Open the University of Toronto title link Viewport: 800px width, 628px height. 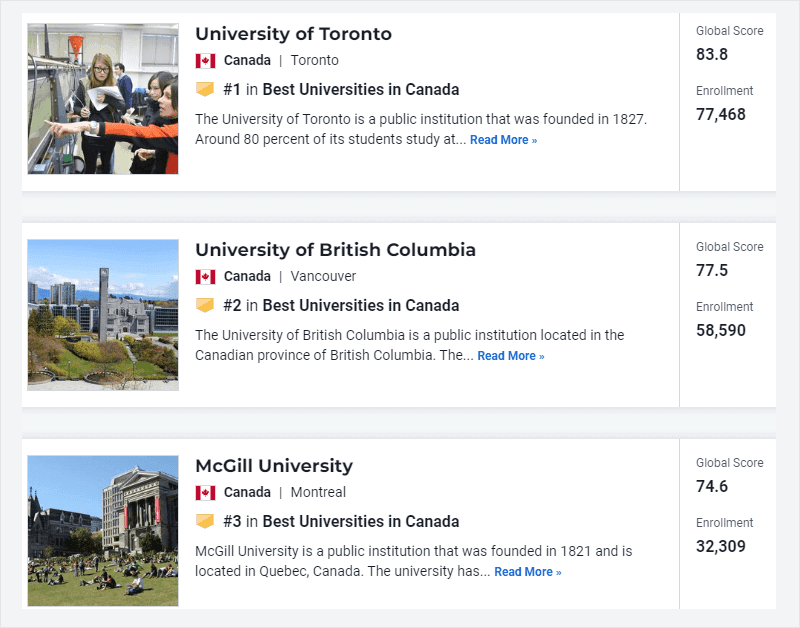click(x=293, y=34)
